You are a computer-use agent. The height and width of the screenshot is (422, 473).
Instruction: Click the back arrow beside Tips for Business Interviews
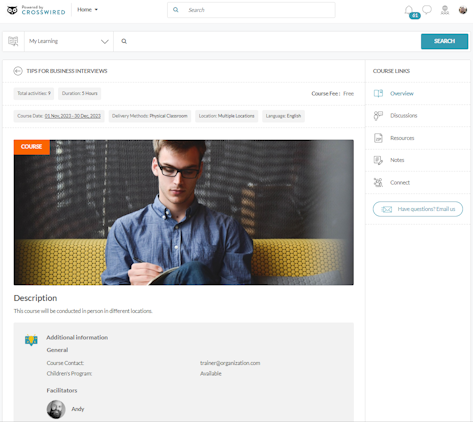tap(18, 71)
